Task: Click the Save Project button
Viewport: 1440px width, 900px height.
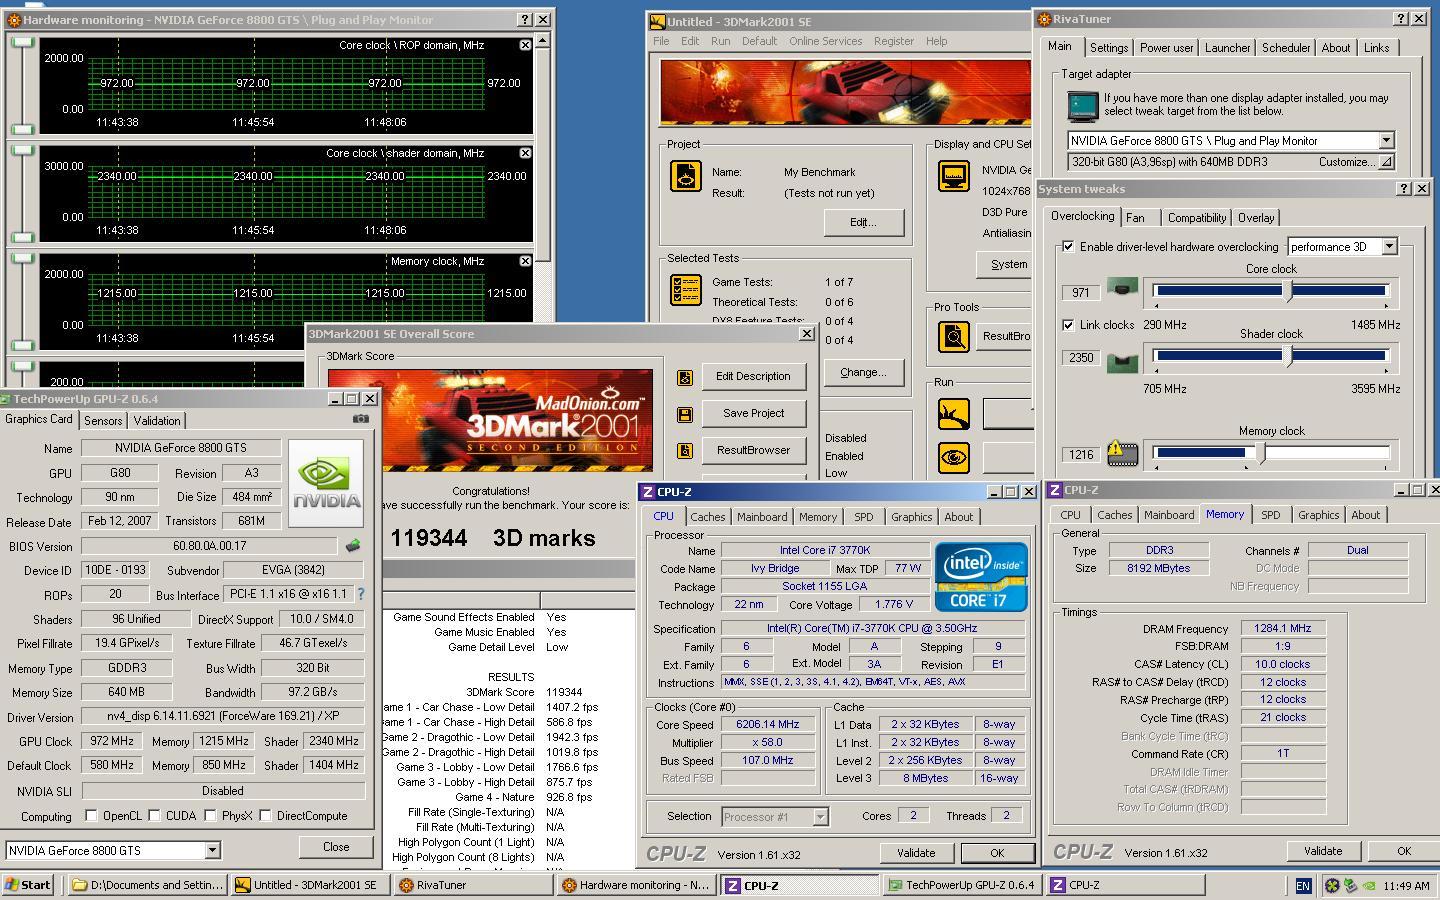Action: click(753, 413)
